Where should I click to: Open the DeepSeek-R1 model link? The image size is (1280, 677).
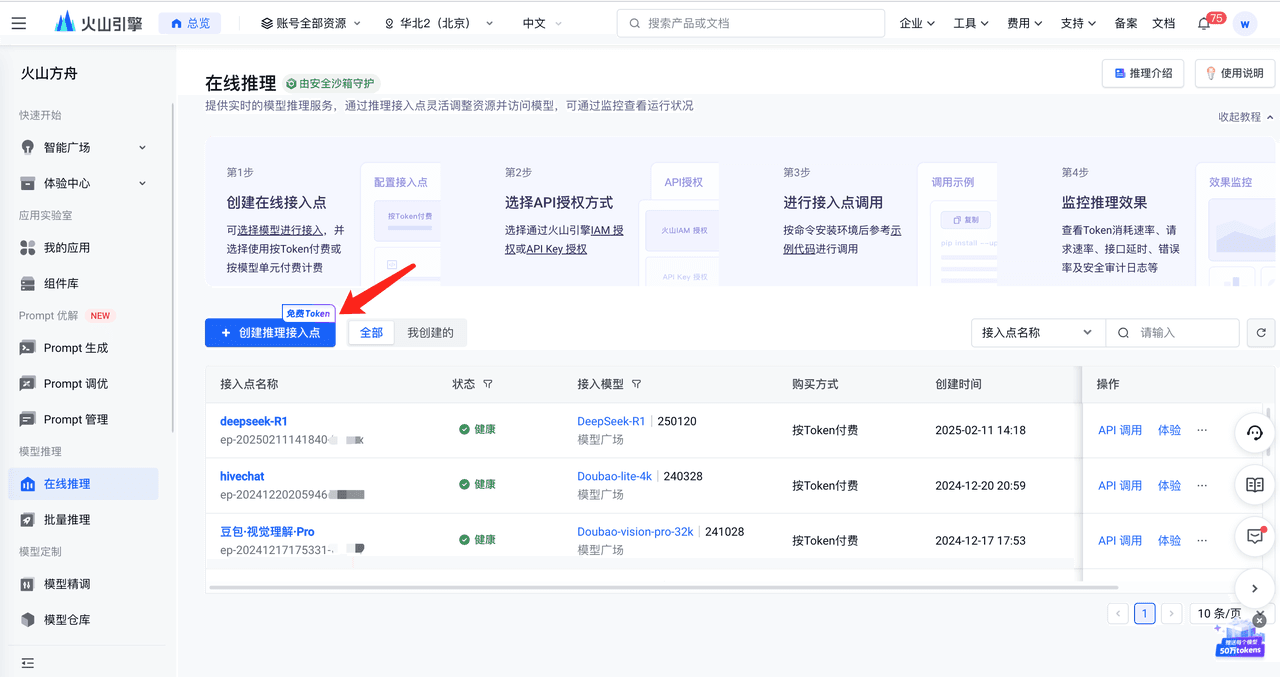[611, 421]
